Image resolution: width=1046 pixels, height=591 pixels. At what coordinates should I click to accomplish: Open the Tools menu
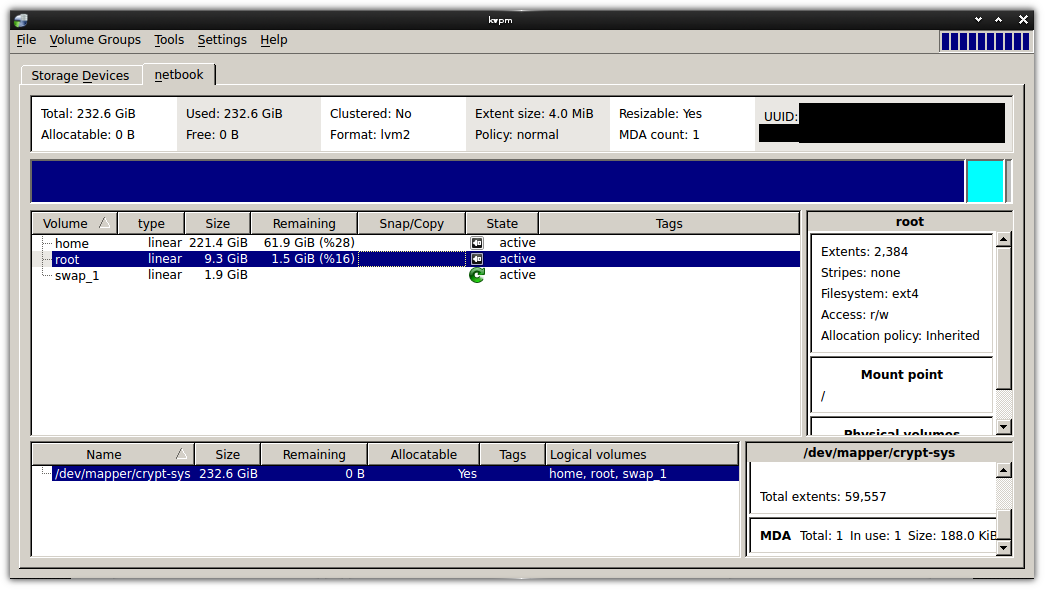(x=168, y=40)
